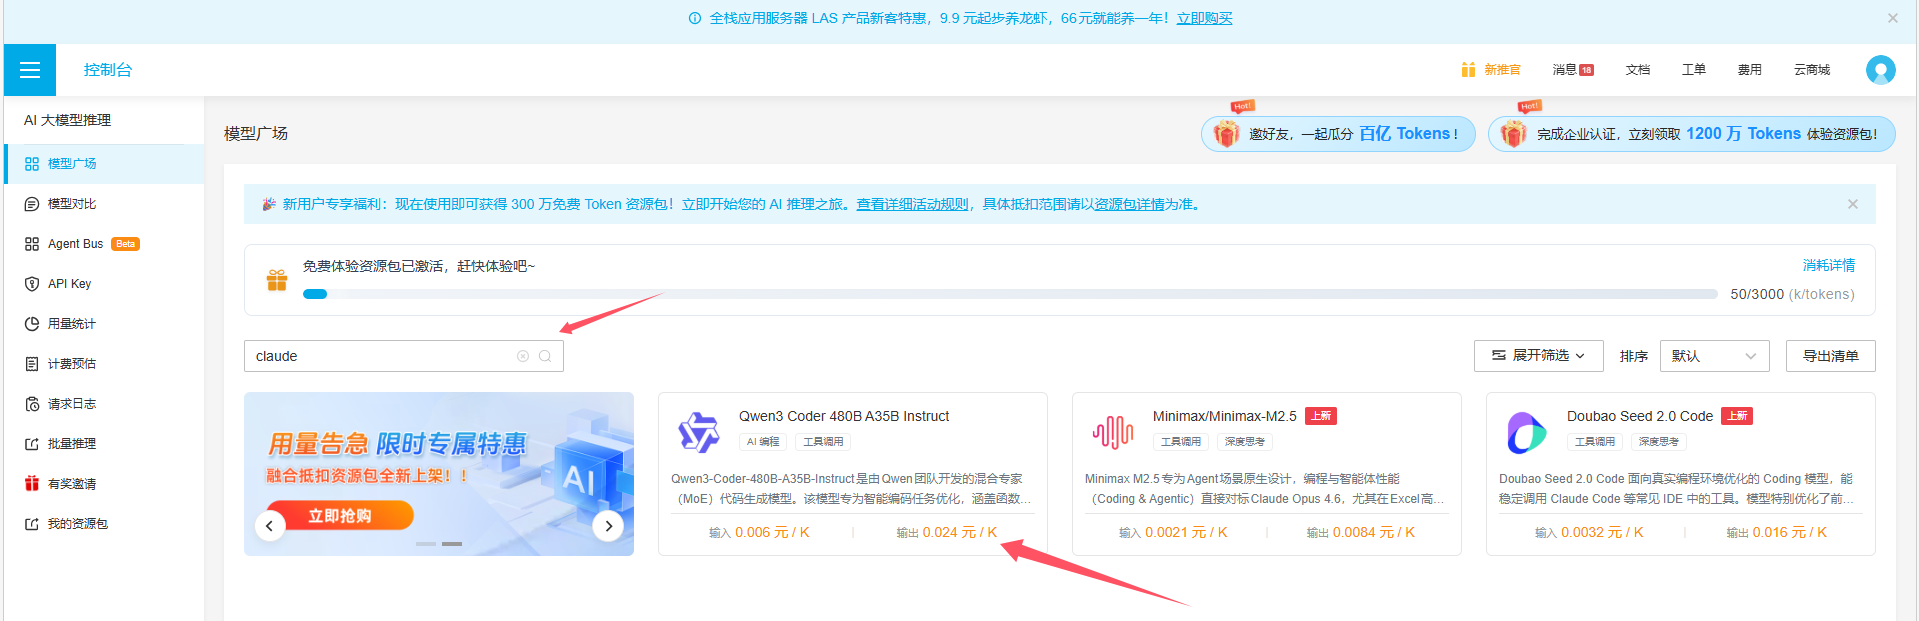Image resolution: width=1919 pixels, height=621 pixels.
Task: Click the AI 大模型推理 sidebar heading
Action: tap(68, 120)
